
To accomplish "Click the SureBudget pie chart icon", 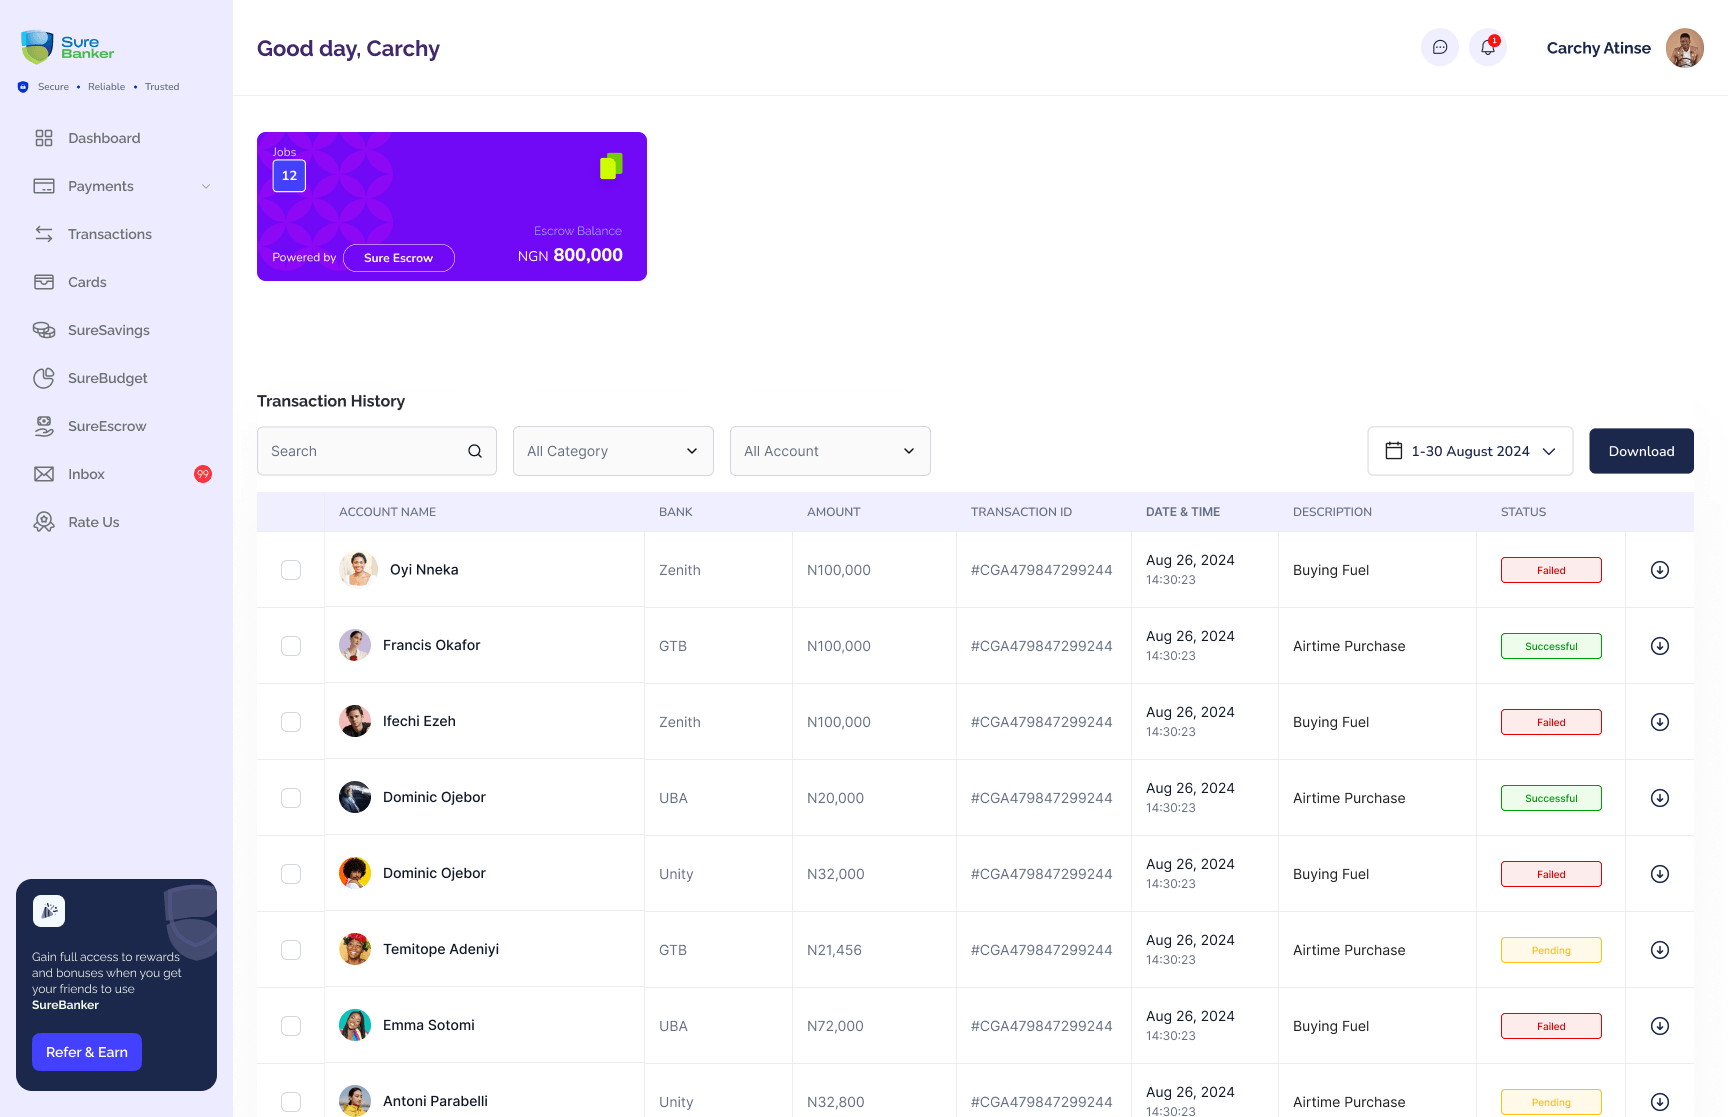I will click(44, 378).
